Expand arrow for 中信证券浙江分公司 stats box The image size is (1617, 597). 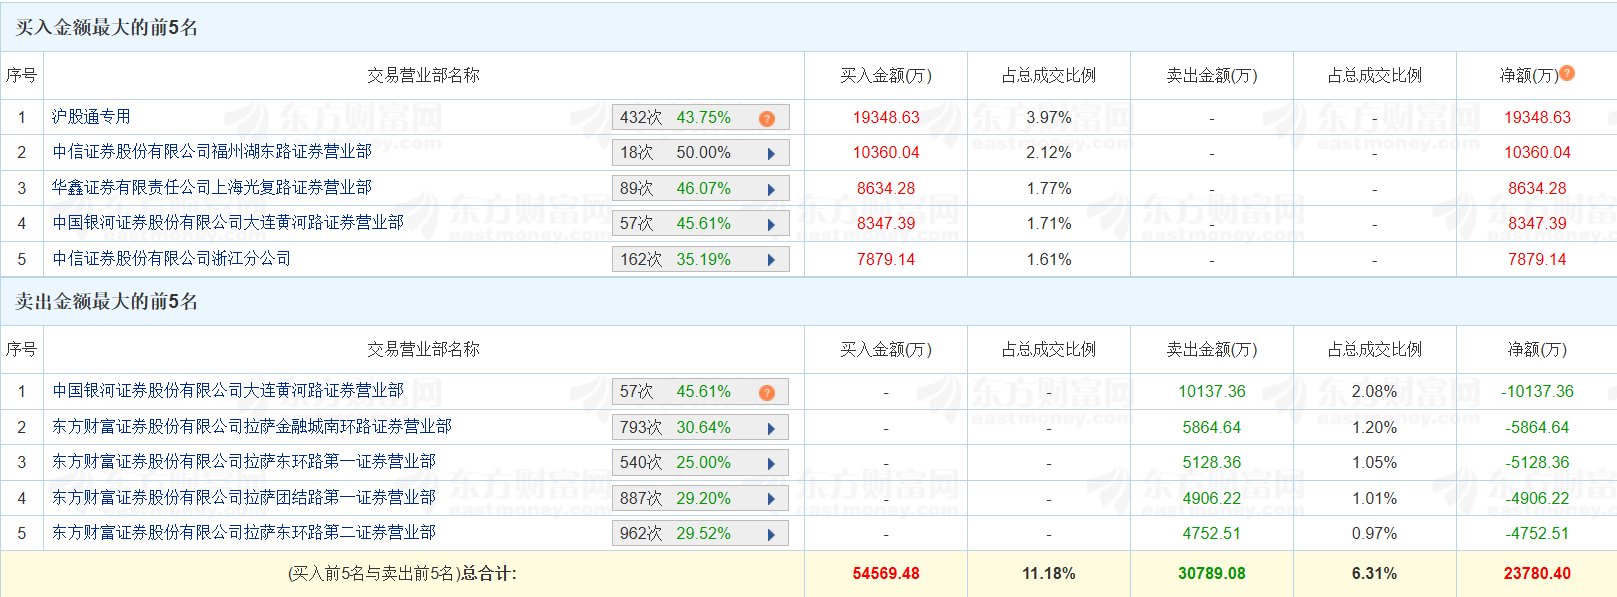point(771,260)
